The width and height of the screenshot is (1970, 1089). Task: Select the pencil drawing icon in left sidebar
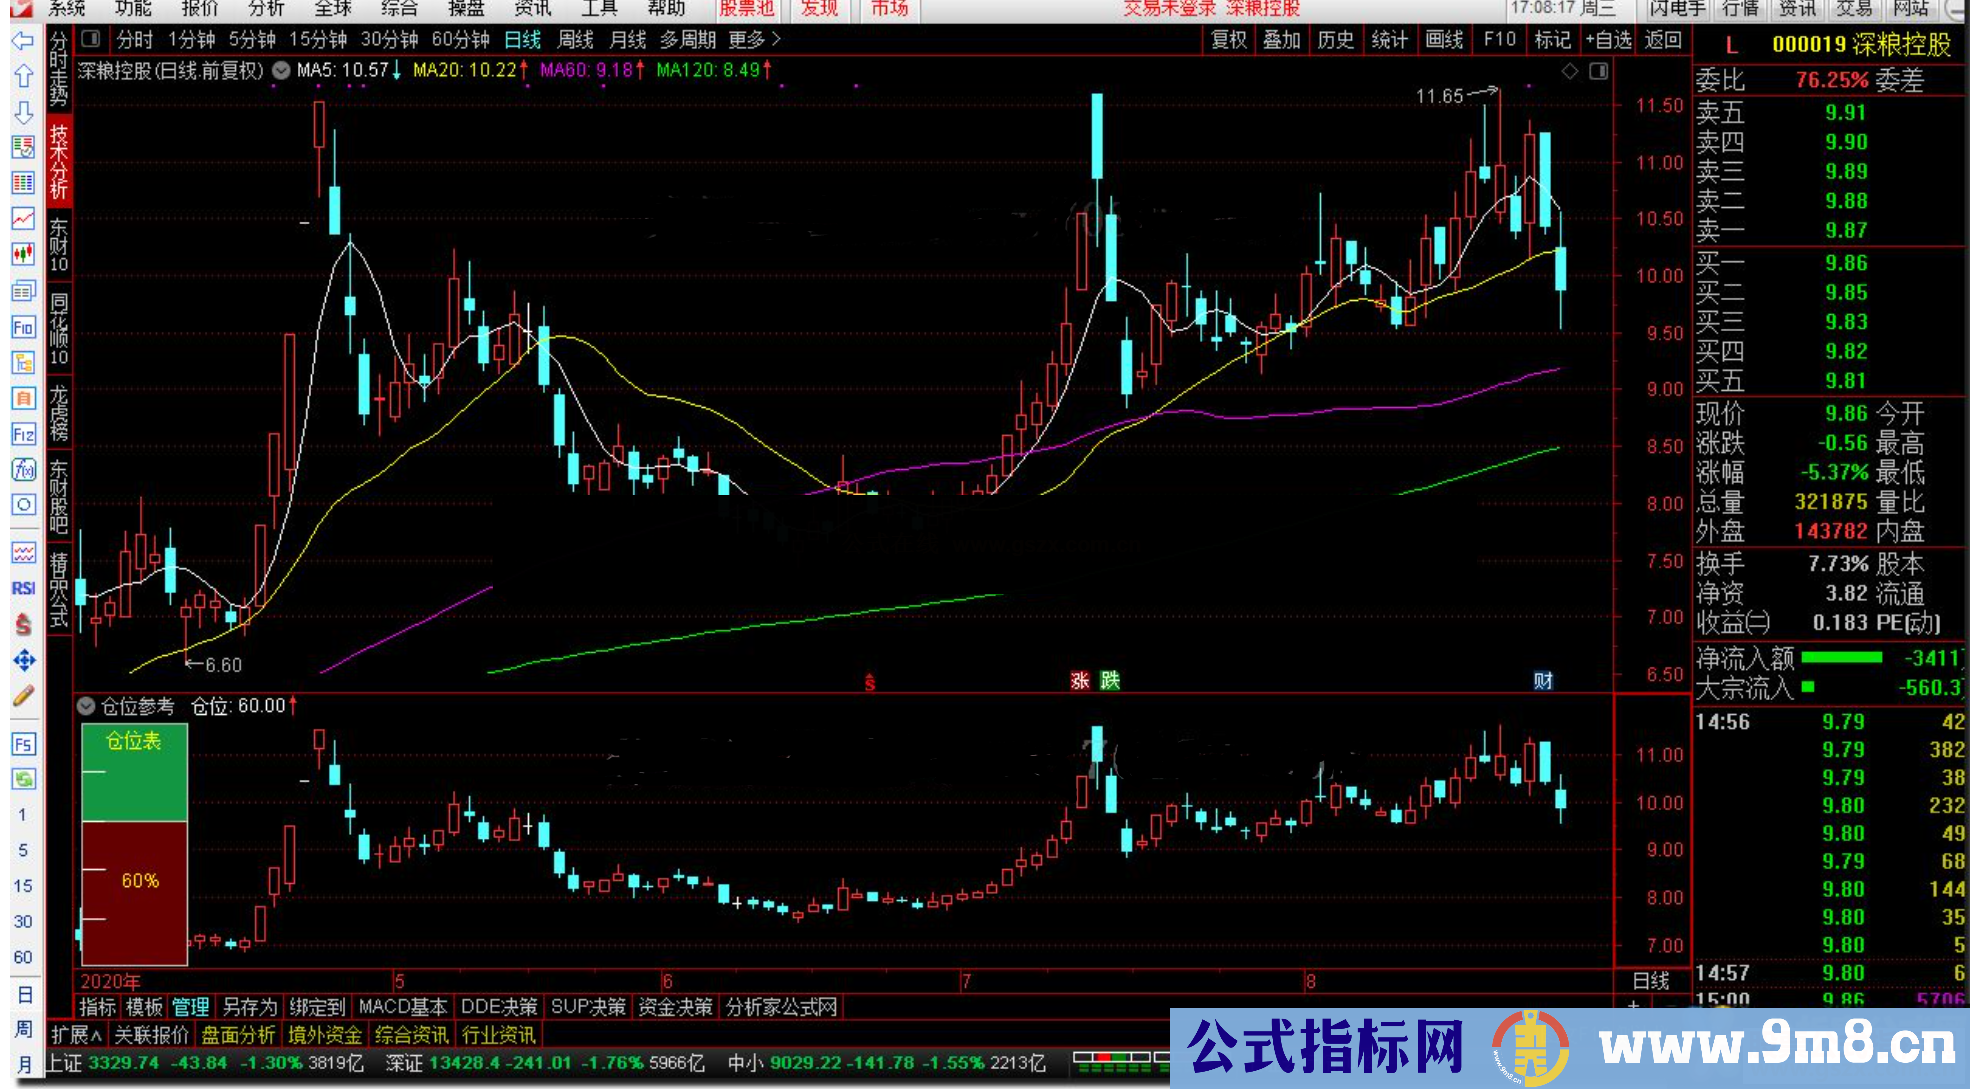(x=23, y=697)
